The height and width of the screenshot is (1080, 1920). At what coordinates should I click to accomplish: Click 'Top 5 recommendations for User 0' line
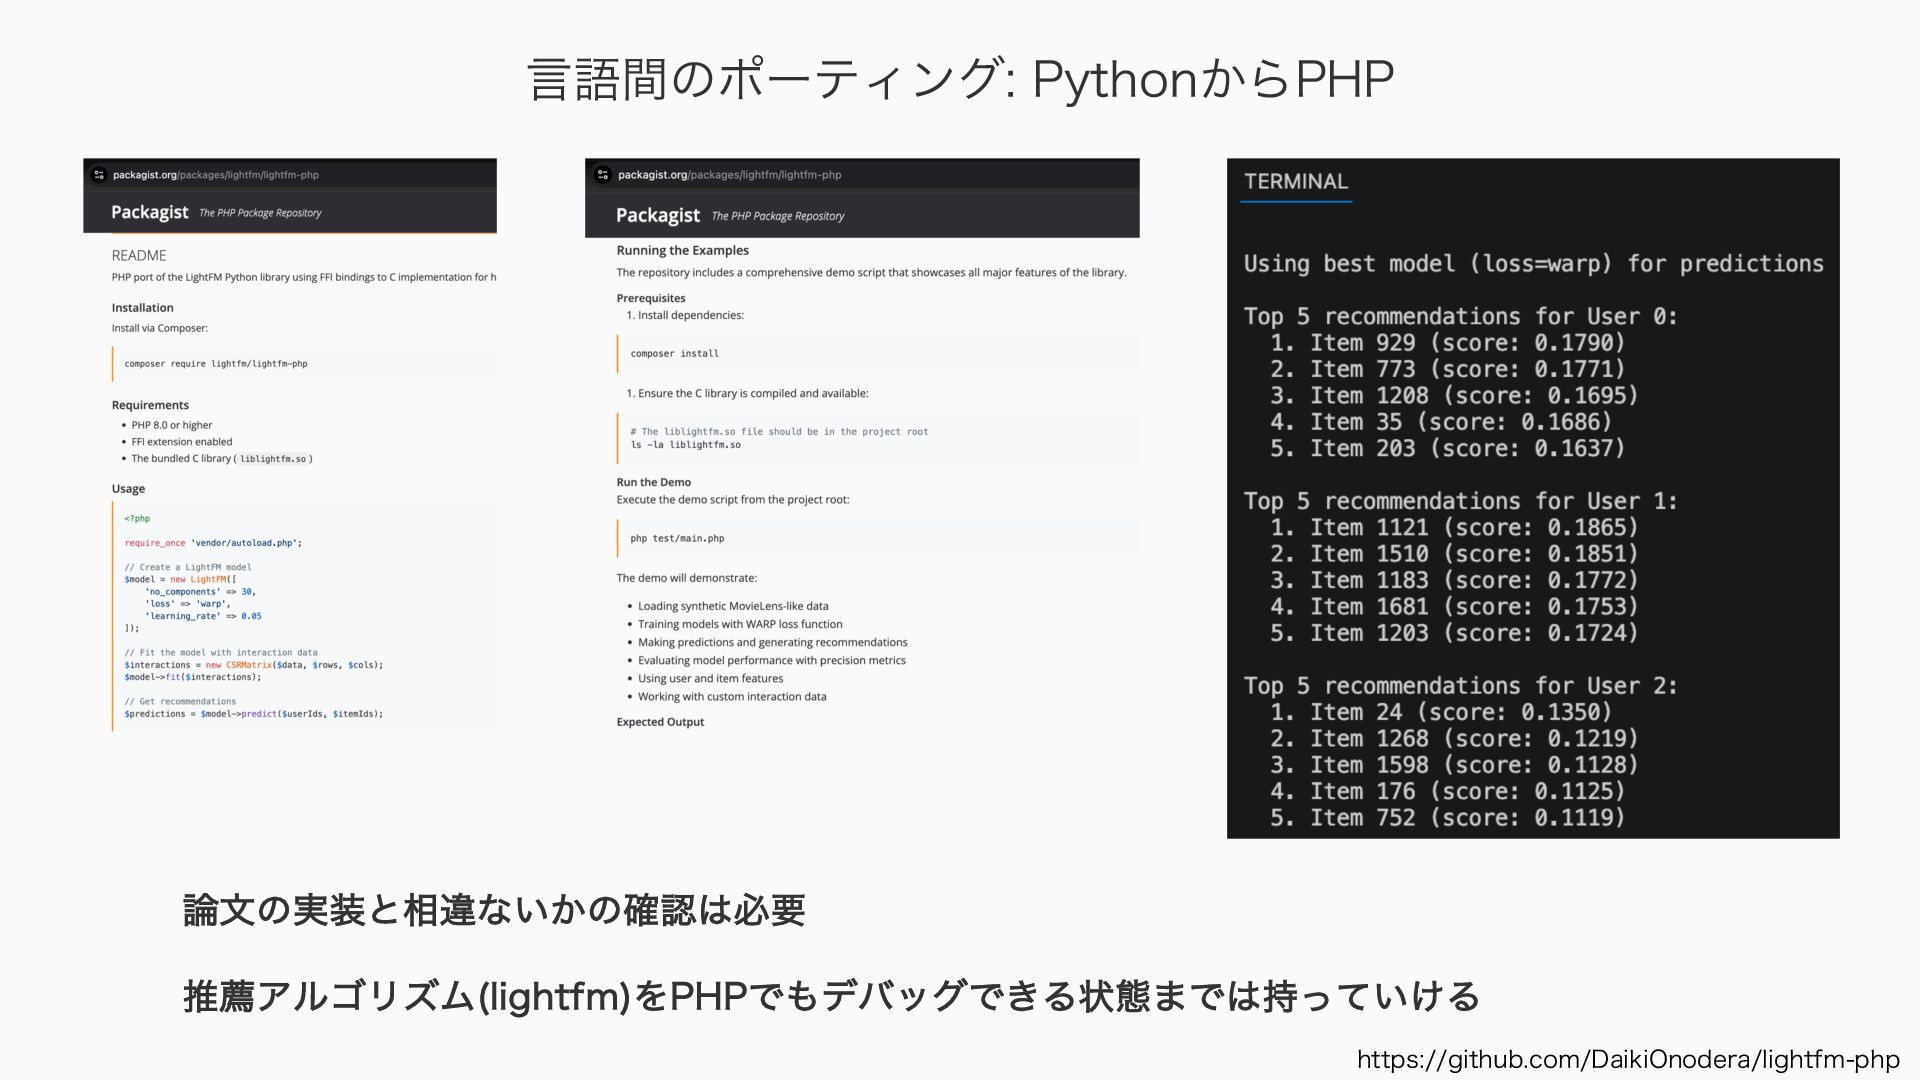click(x=1461, y=317)
